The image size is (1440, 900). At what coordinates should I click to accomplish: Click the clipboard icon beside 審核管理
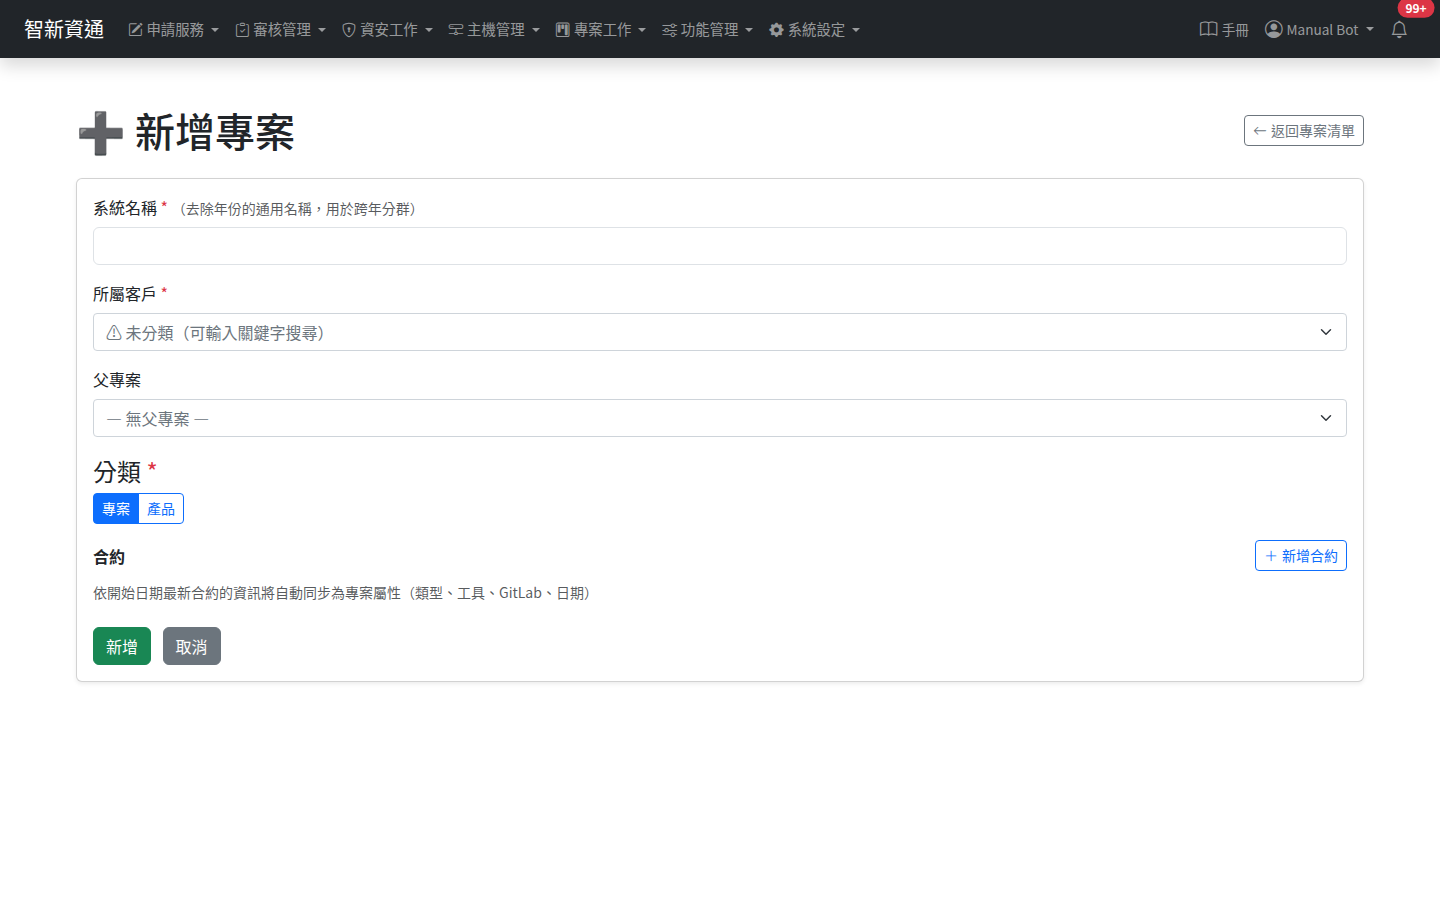[x=242, y=30]
